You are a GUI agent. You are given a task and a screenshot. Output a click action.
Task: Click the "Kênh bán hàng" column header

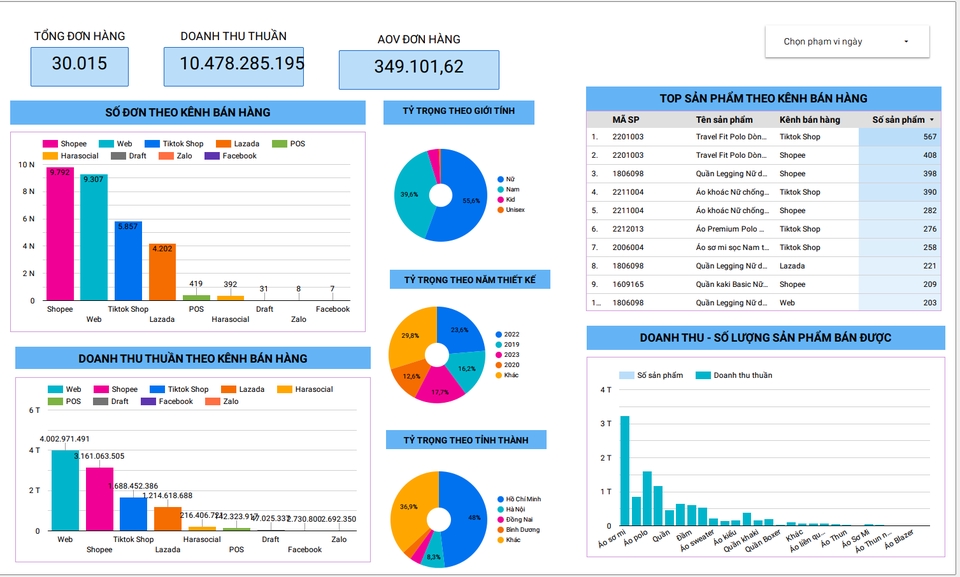coord(809,120)
